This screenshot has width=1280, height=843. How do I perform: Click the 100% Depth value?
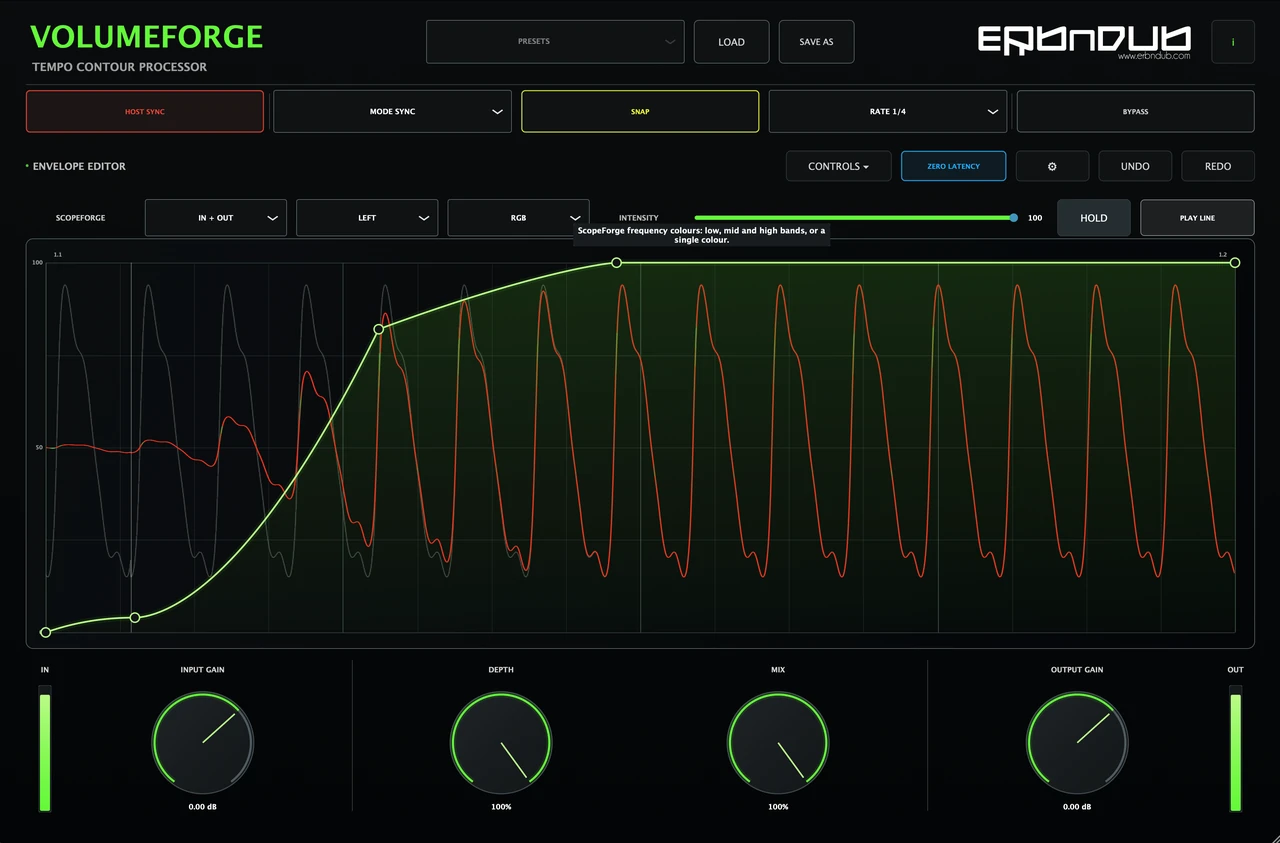(501, 807)
